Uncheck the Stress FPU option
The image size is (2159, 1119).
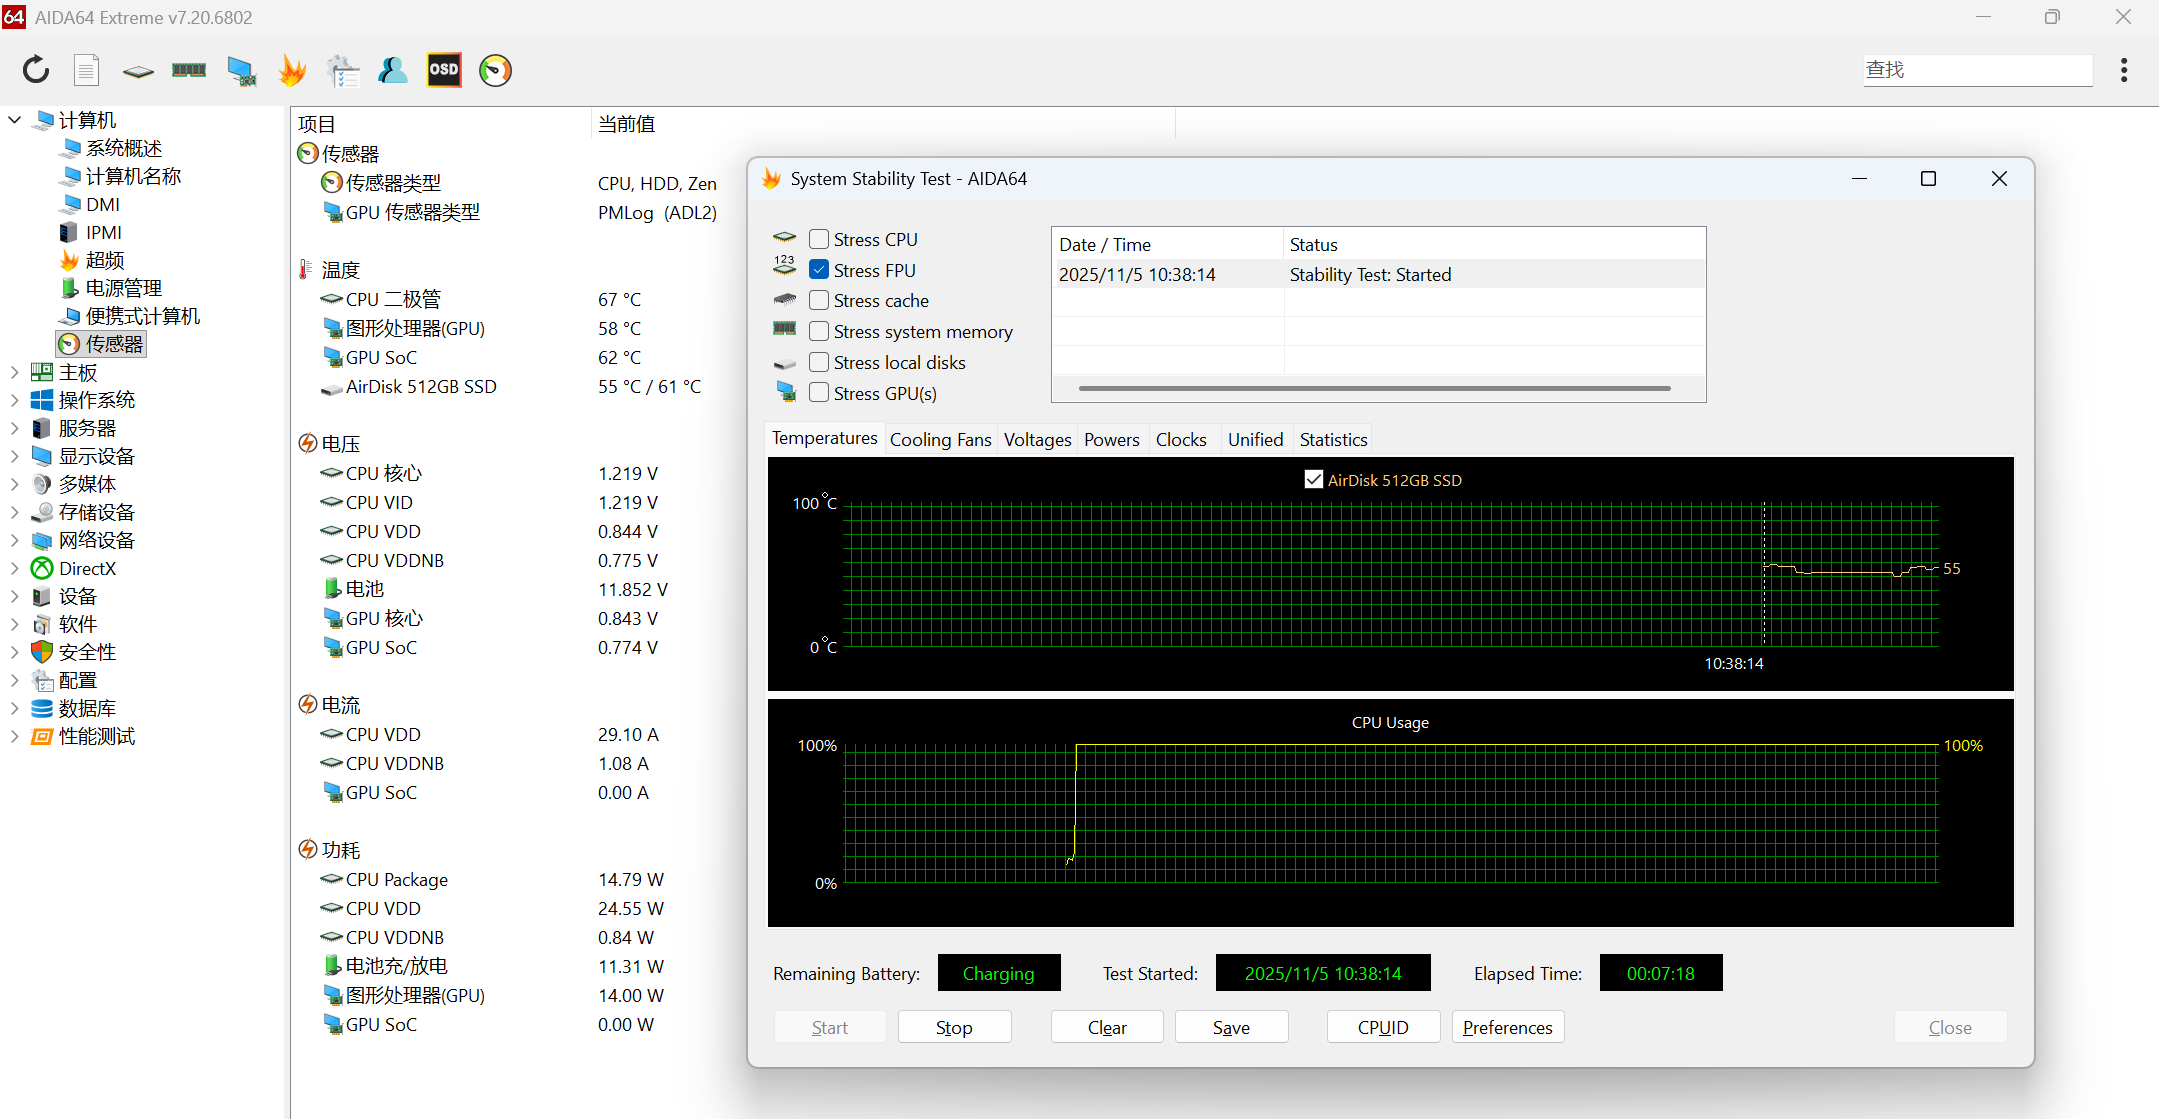pos(819,270)
